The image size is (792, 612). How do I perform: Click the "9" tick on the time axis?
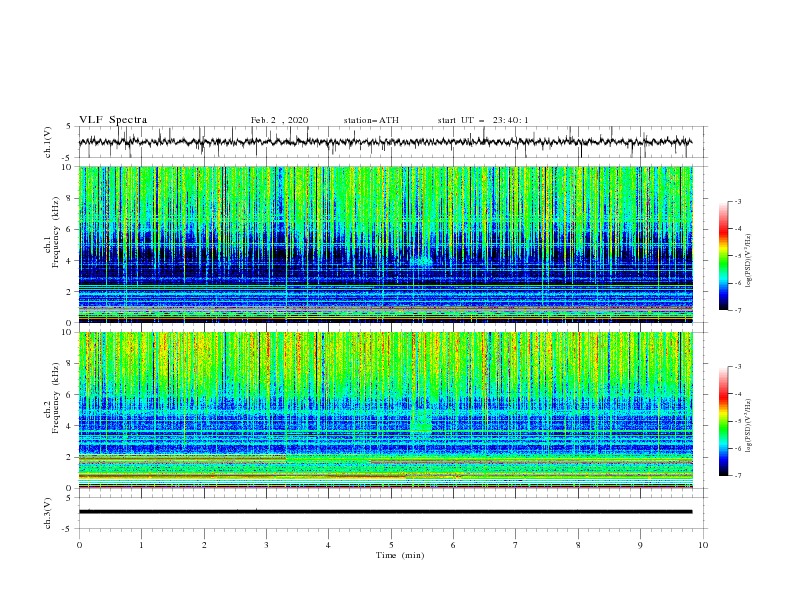[640, 545]
